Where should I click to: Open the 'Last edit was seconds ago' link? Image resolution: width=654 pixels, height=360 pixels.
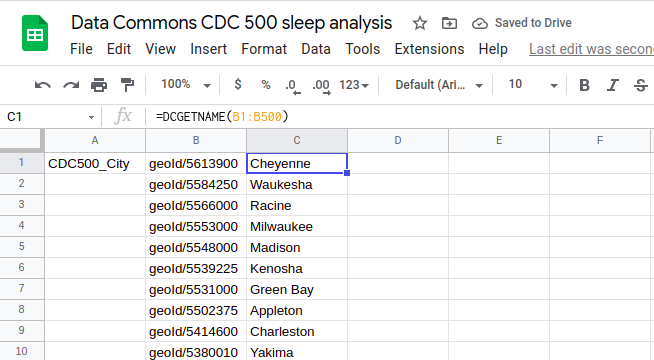(591, 49)
